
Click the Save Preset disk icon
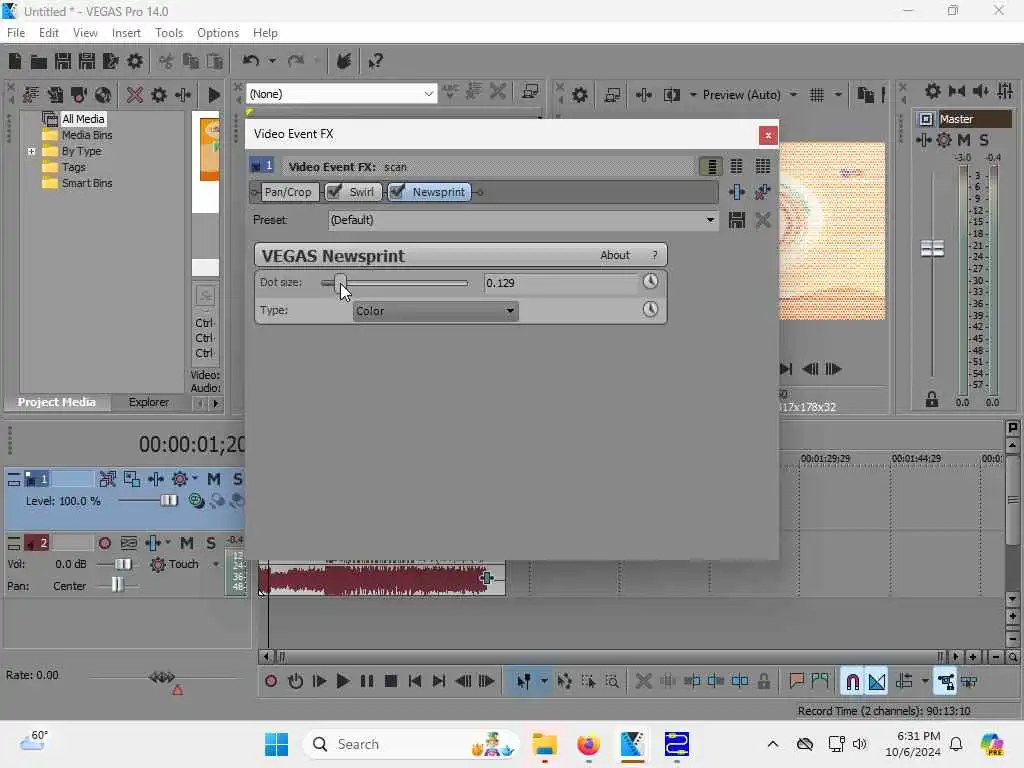(x=737, y=220)
